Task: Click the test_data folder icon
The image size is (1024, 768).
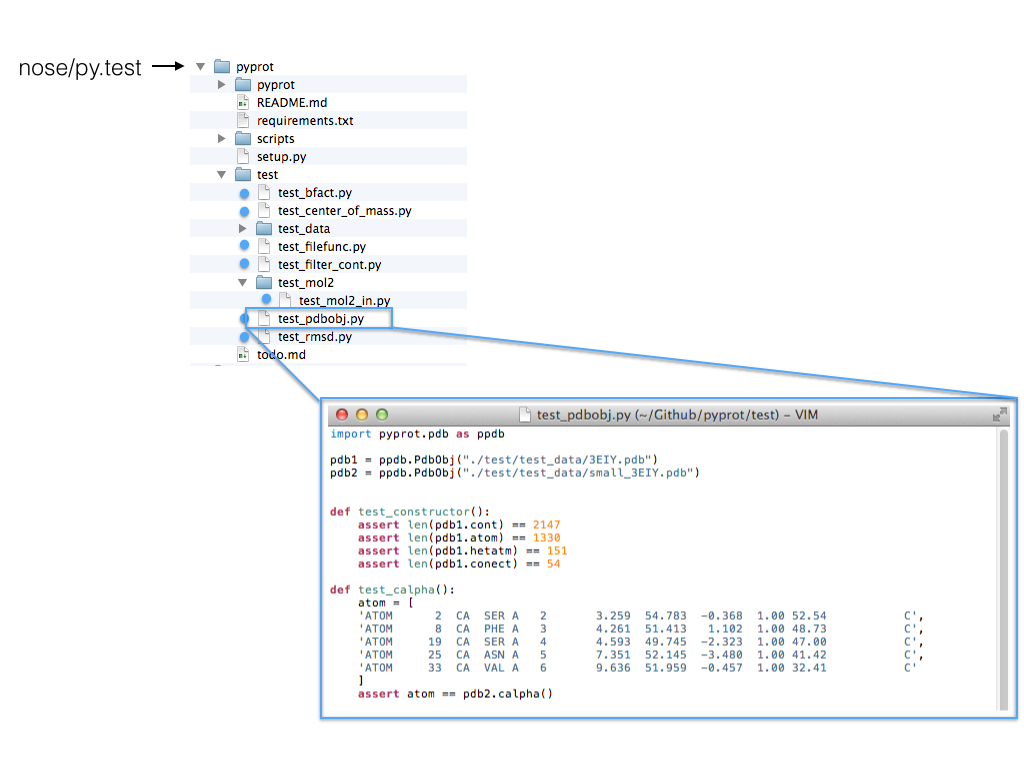Action: point(263,228)
